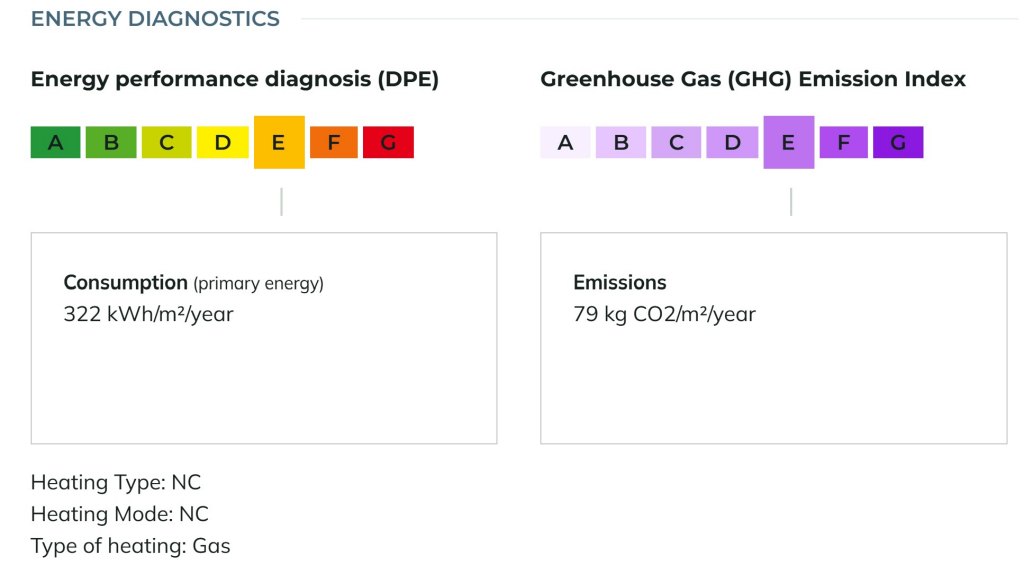This screenshot has height=574, width=1024.
Task: Select the orange DPE rating F square
Action: coord(335,142)
